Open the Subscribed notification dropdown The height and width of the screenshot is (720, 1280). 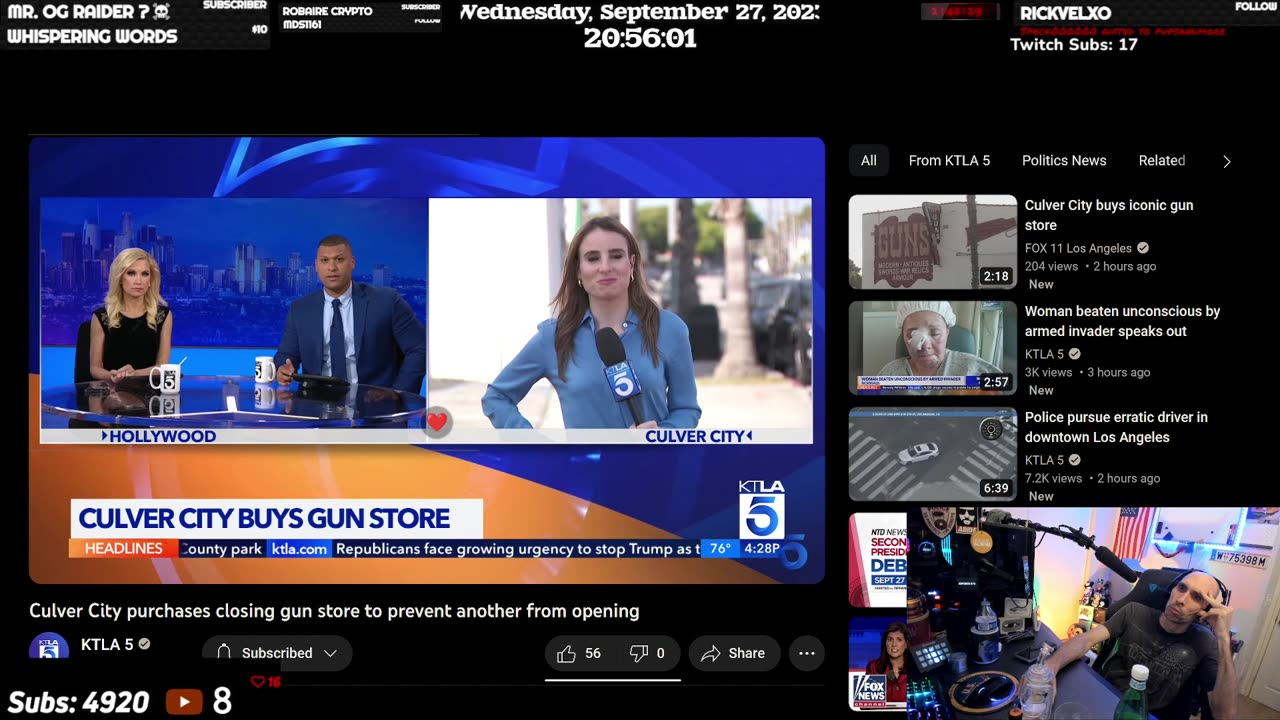click(x=277, y=653)
